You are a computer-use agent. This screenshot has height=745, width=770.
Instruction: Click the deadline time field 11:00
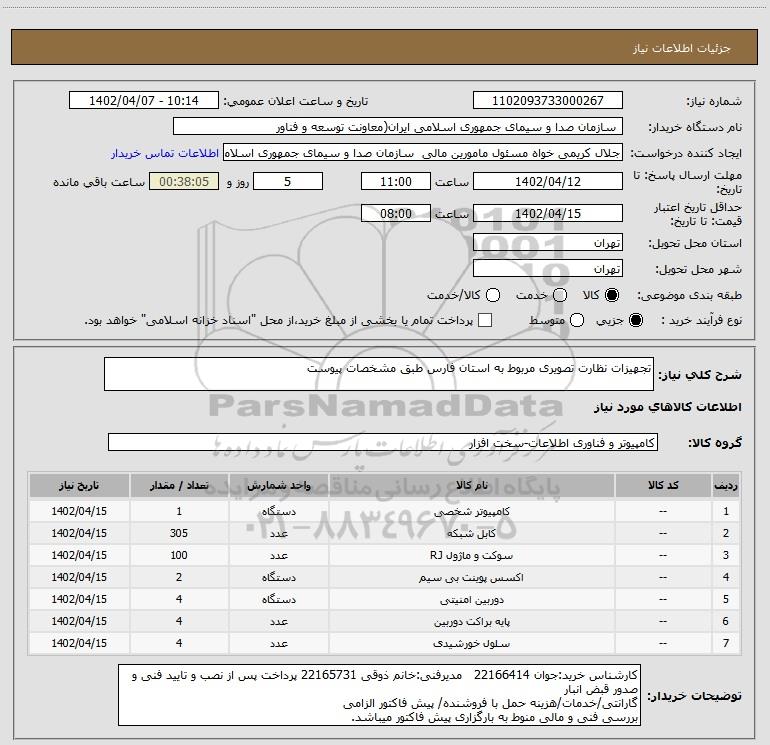(396, 182)
